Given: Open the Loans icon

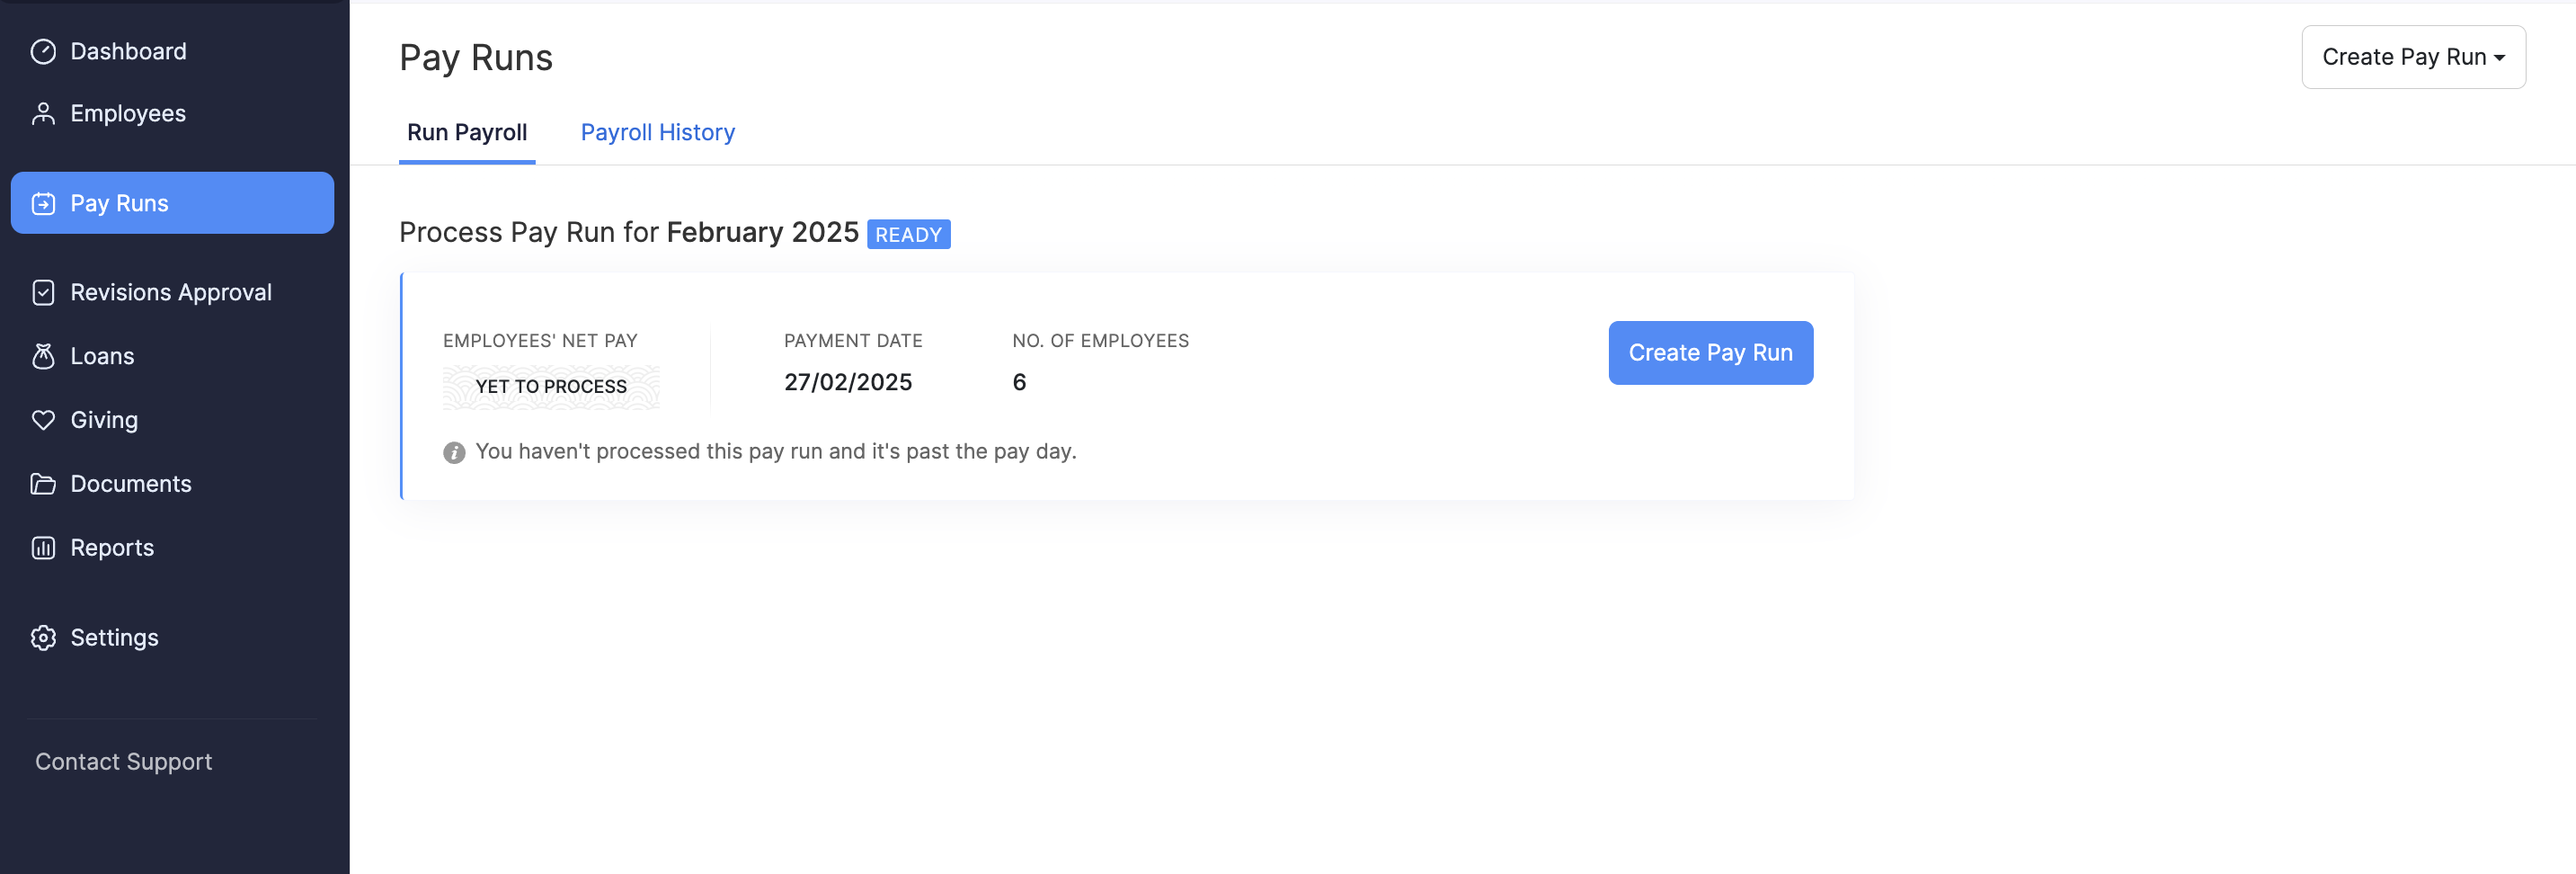Looking at the screenshot, I should pyautogui.click(x=44, y=355).
